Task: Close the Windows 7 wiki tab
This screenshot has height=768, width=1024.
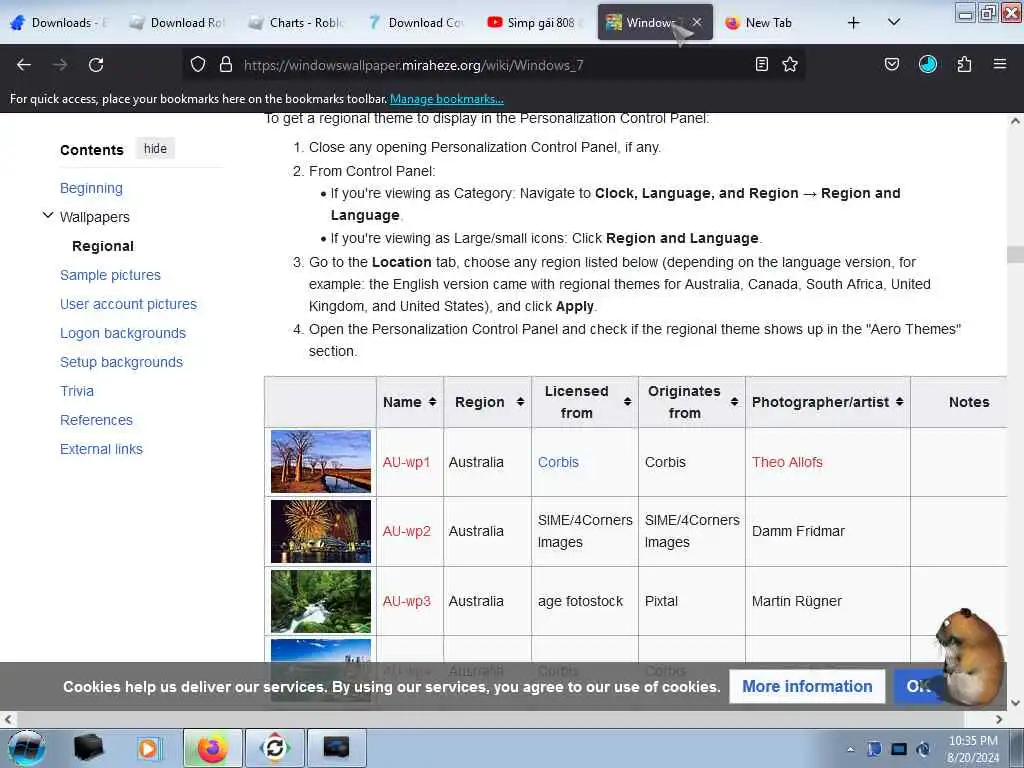Action: click(697, 22)
